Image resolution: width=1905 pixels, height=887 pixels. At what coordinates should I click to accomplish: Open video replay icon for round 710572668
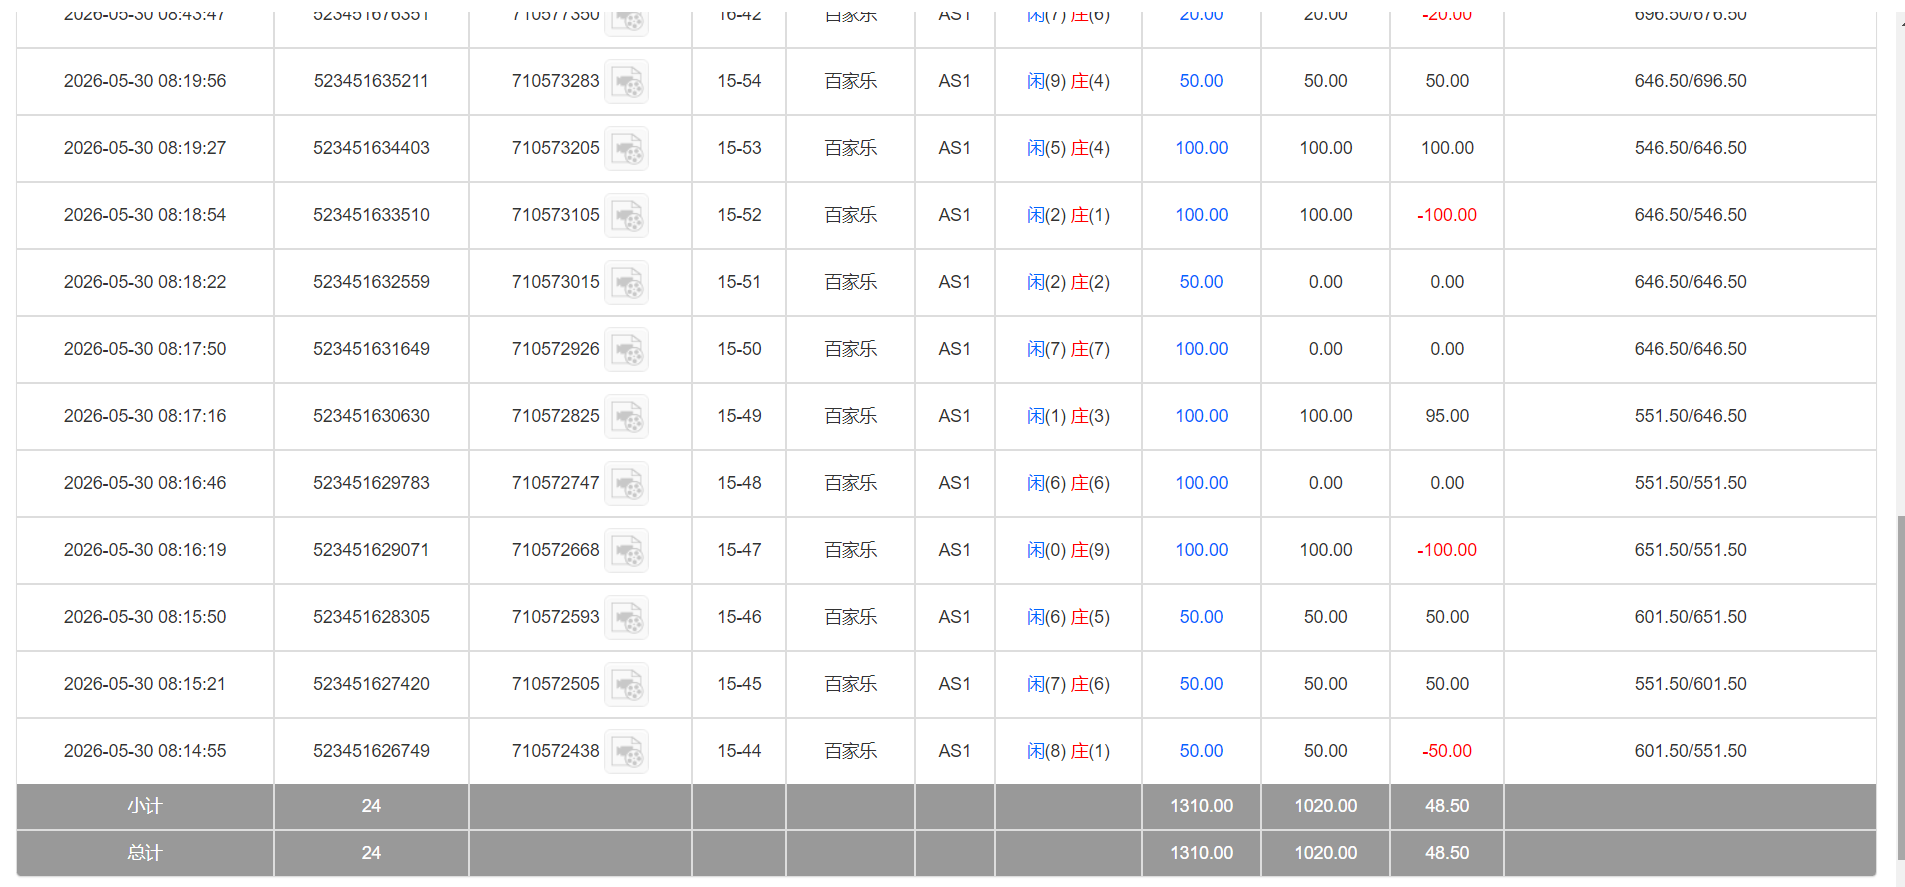click(x=627, y=551)
